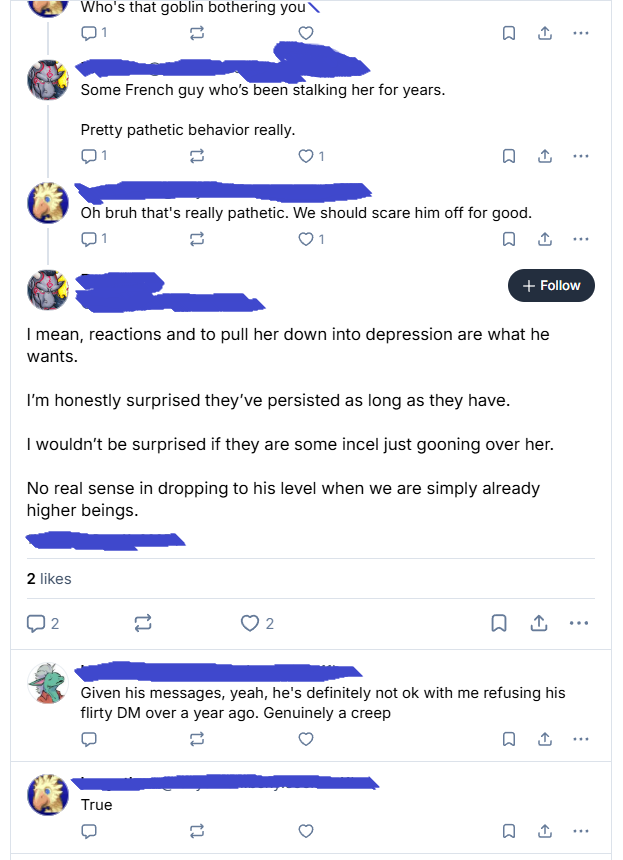Bookmark the main post
This screenshot has height=860, width=623.
tap(498, 623)
